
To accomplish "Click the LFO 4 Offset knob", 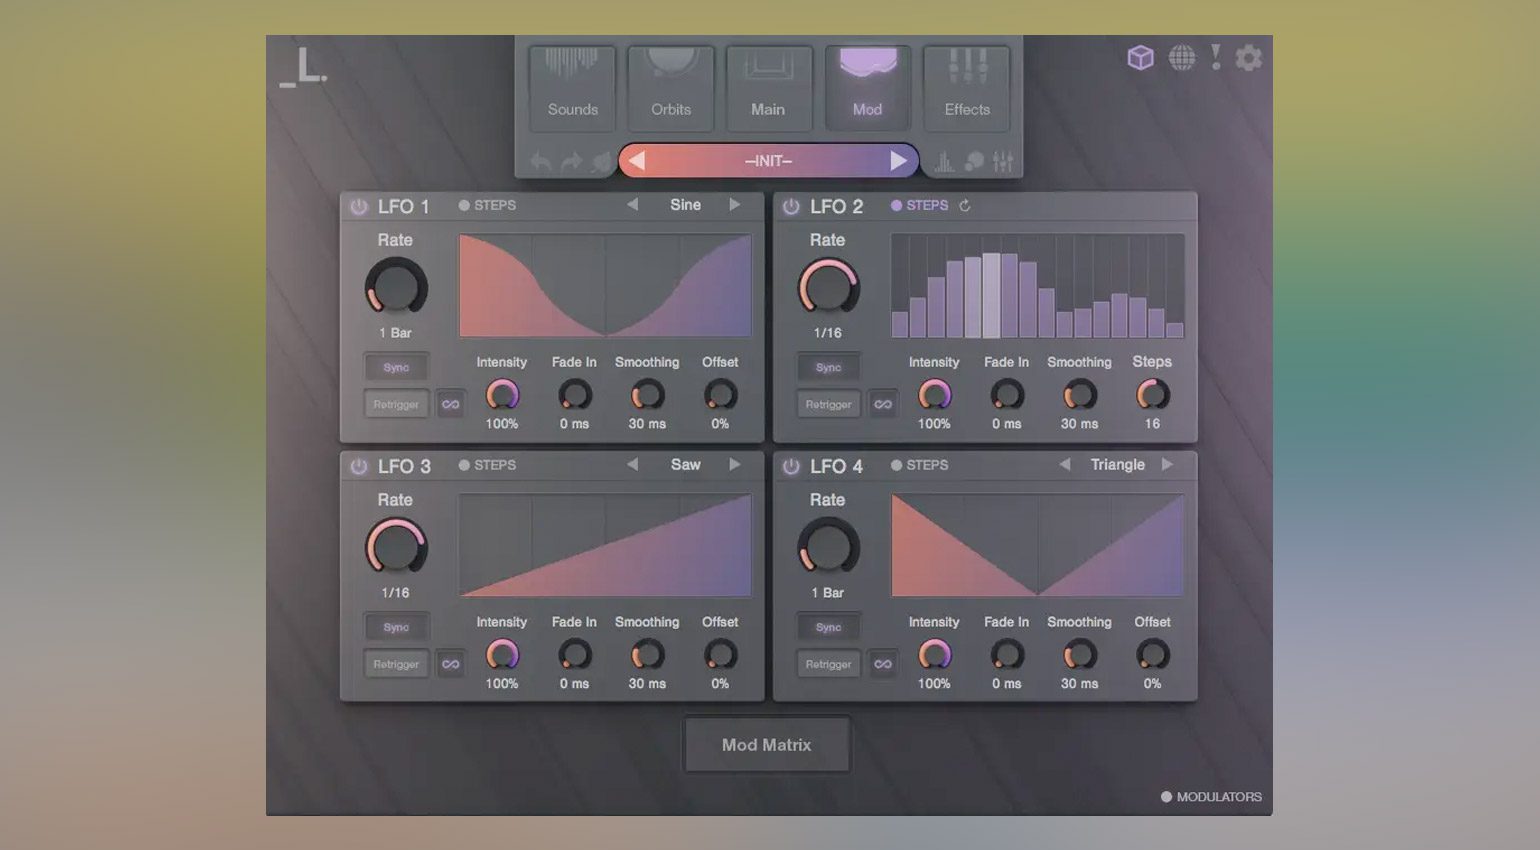I will pos(1152,655).
